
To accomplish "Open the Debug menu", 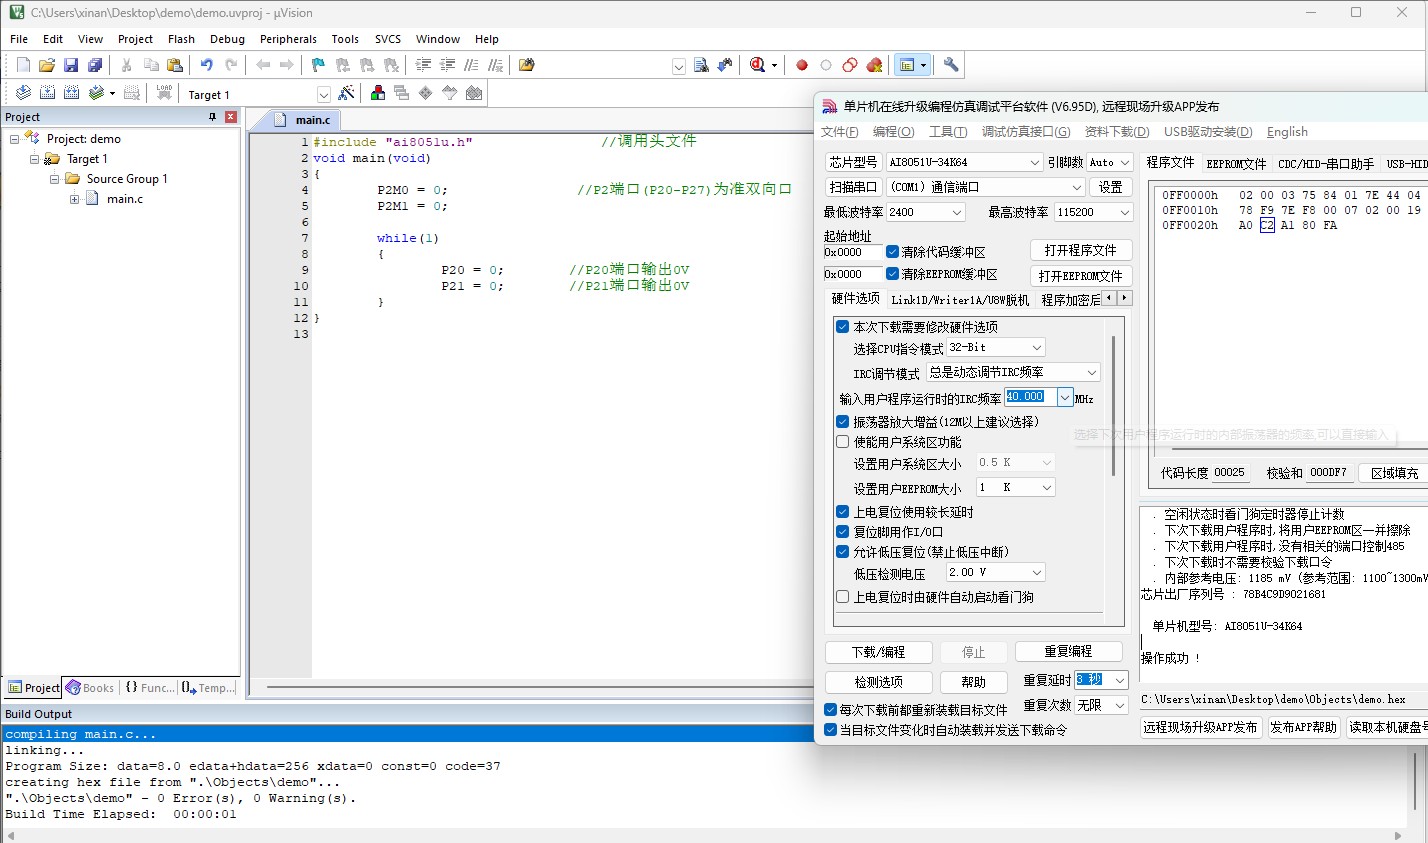I will point(227,39).
